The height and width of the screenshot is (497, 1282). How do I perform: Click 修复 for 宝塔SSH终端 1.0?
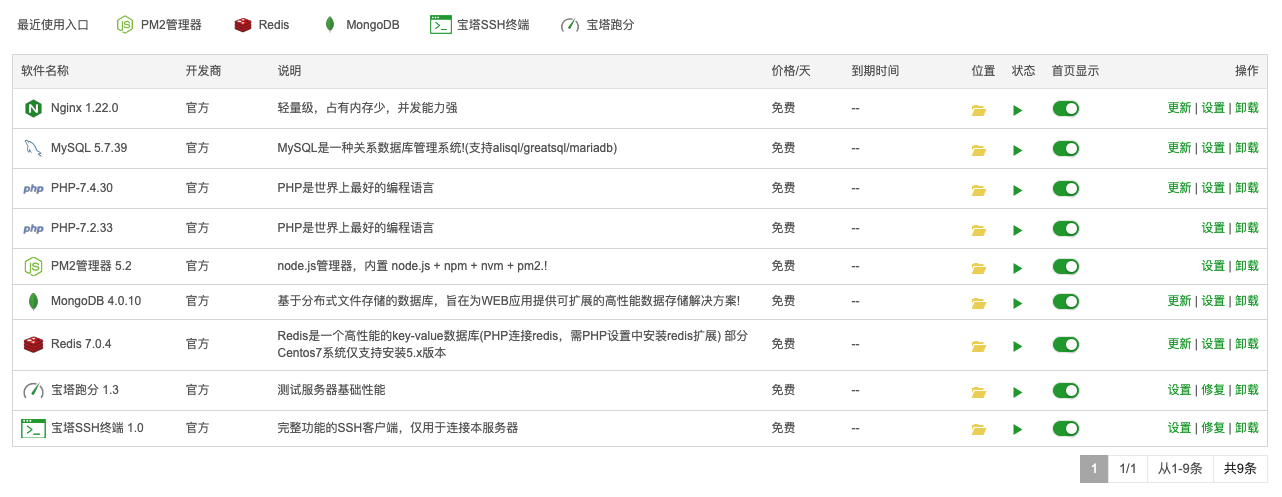tap(1213, 428)
